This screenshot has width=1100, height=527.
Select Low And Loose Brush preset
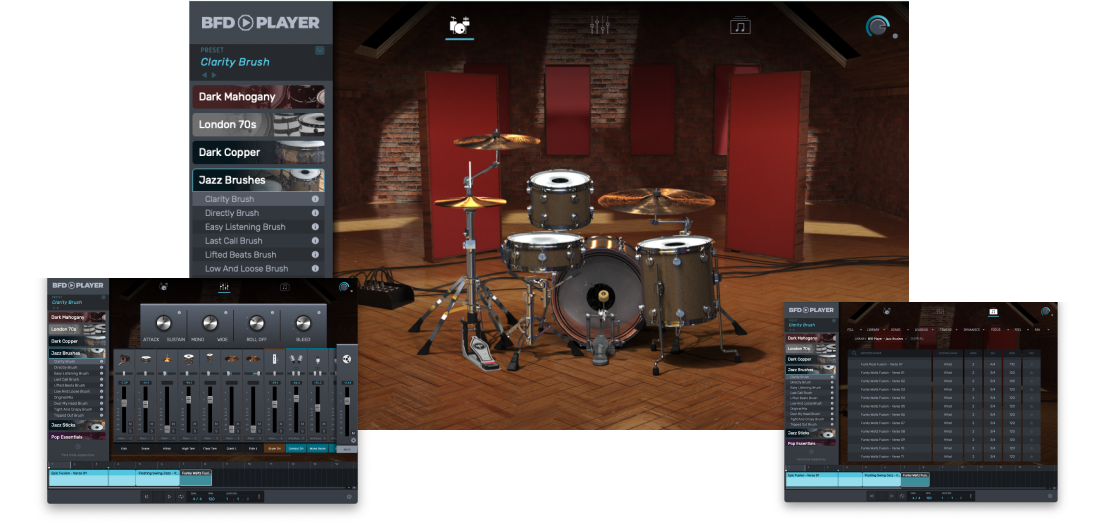point(246,269)
